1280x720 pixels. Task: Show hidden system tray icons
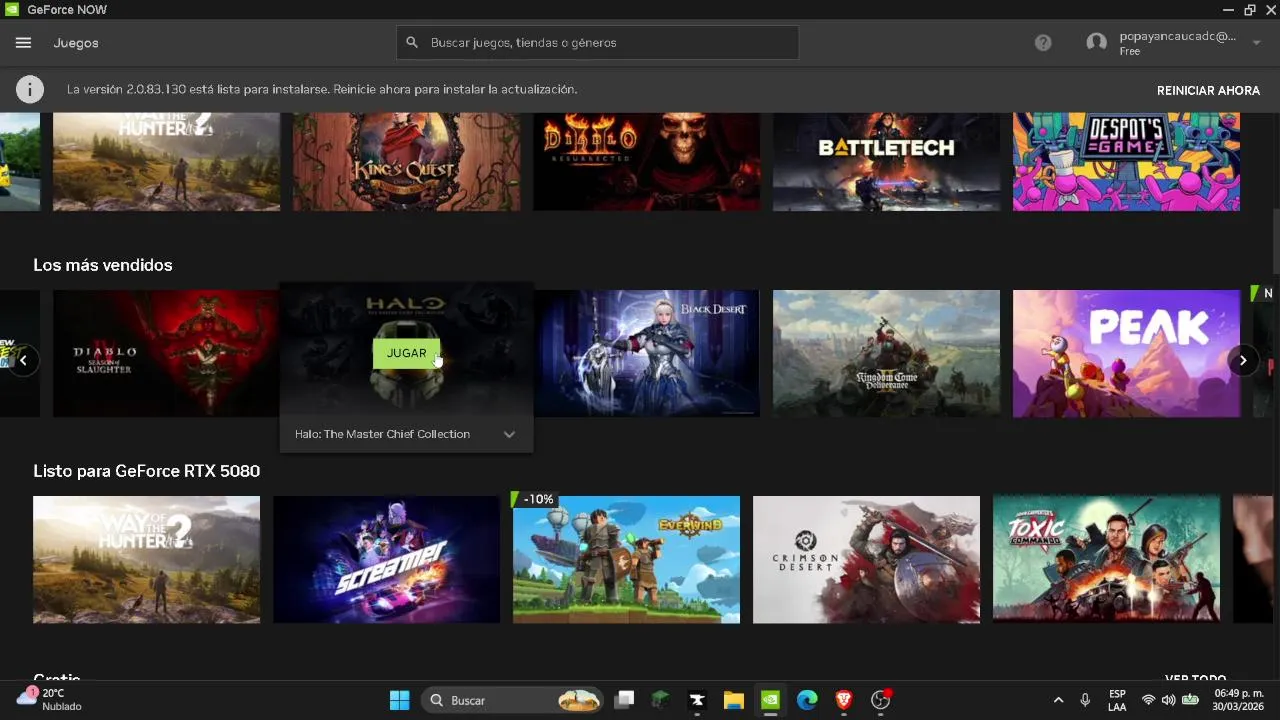[x=1058, y=700]
